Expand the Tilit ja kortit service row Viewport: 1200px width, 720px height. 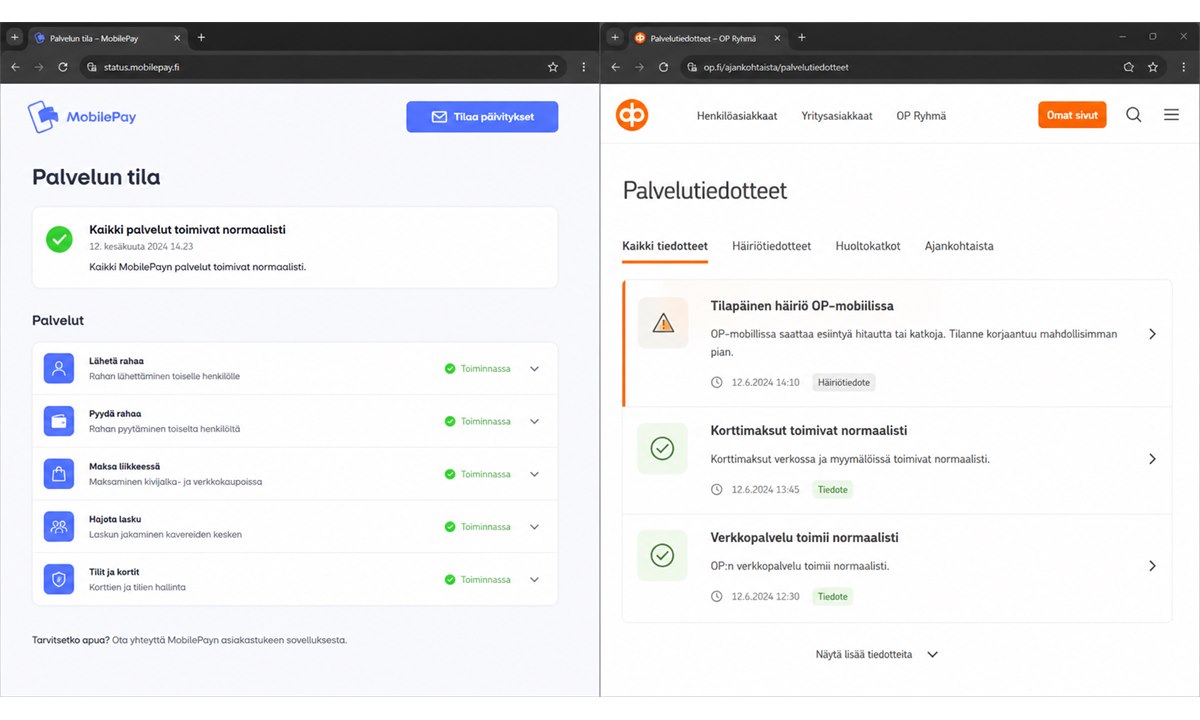pyautogui.click(x=534, y=580)
